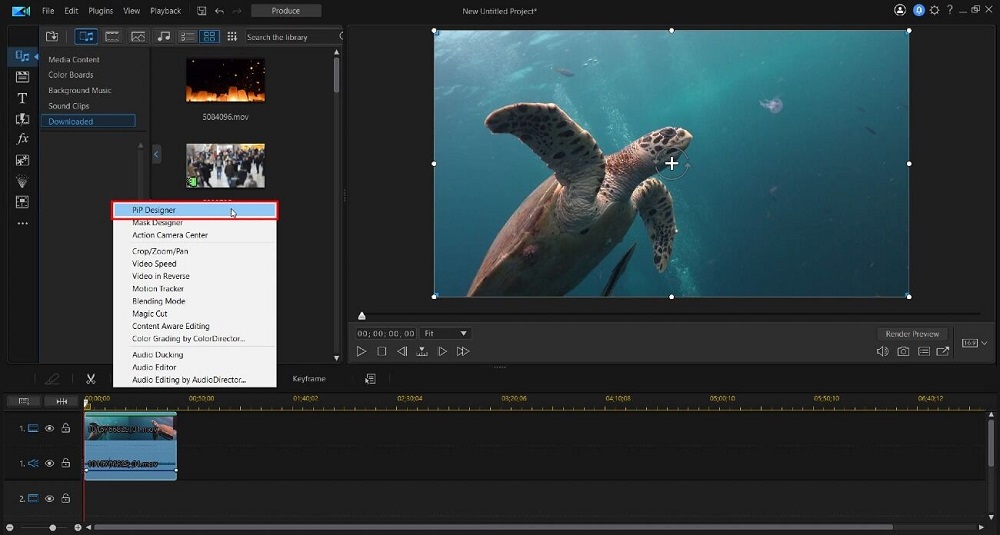1000x535 pixels.
Task: Toggle visibility of video track 1
Action: pos(49,429)
